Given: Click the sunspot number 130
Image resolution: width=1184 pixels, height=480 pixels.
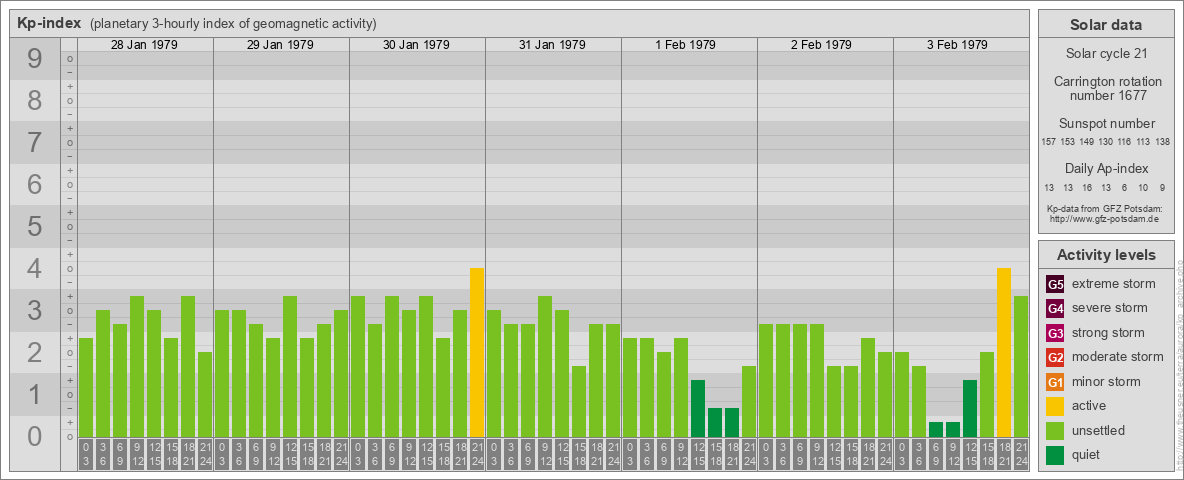Looking at the screenshot, I should click(x=1105, y=141).
